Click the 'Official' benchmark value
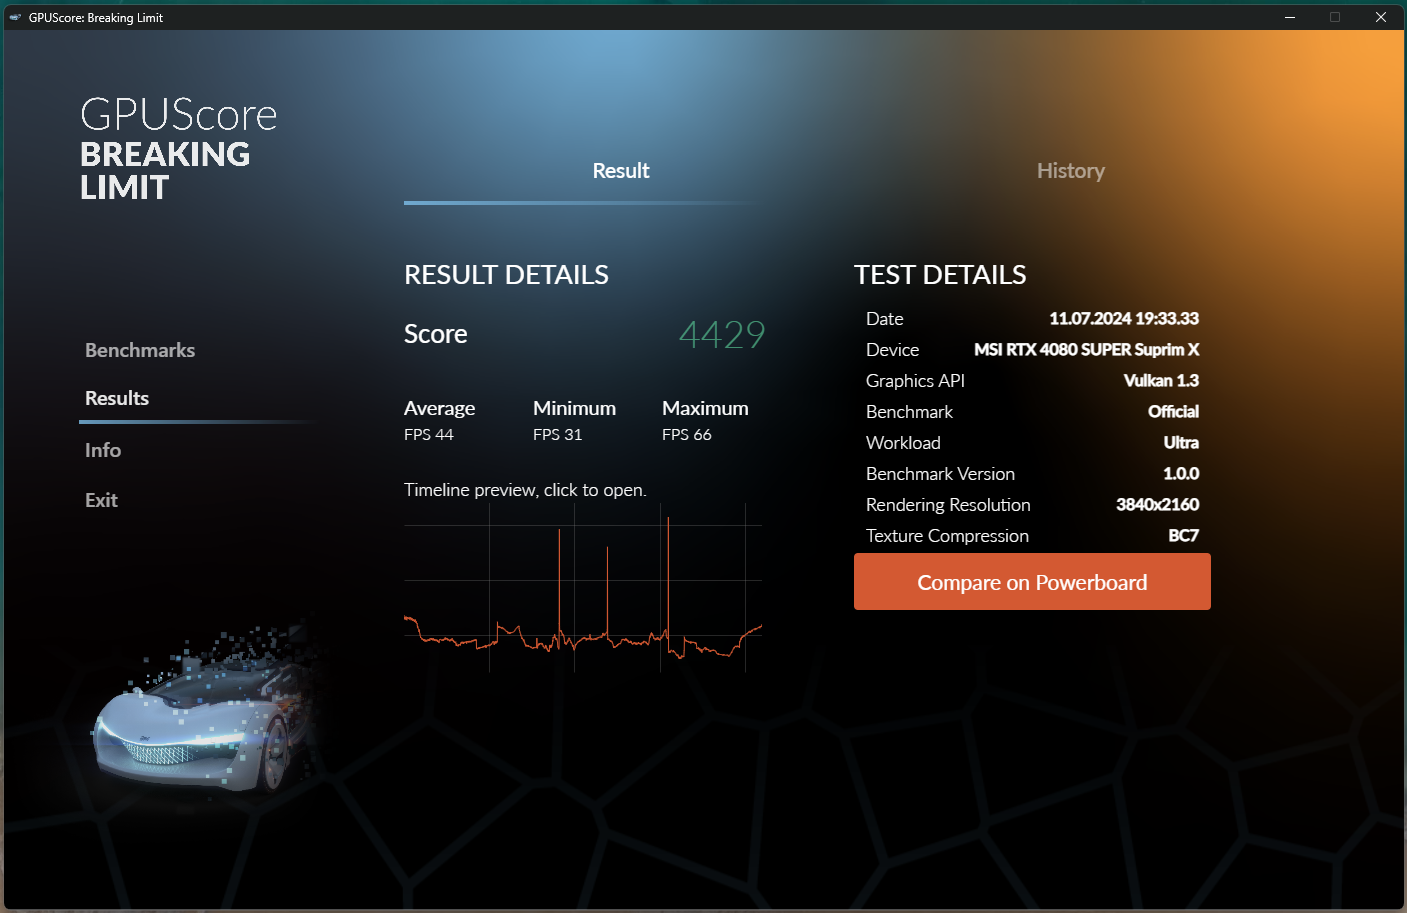The width and height of the screenshot is (1407, 913). click(x=1173, y=412)
